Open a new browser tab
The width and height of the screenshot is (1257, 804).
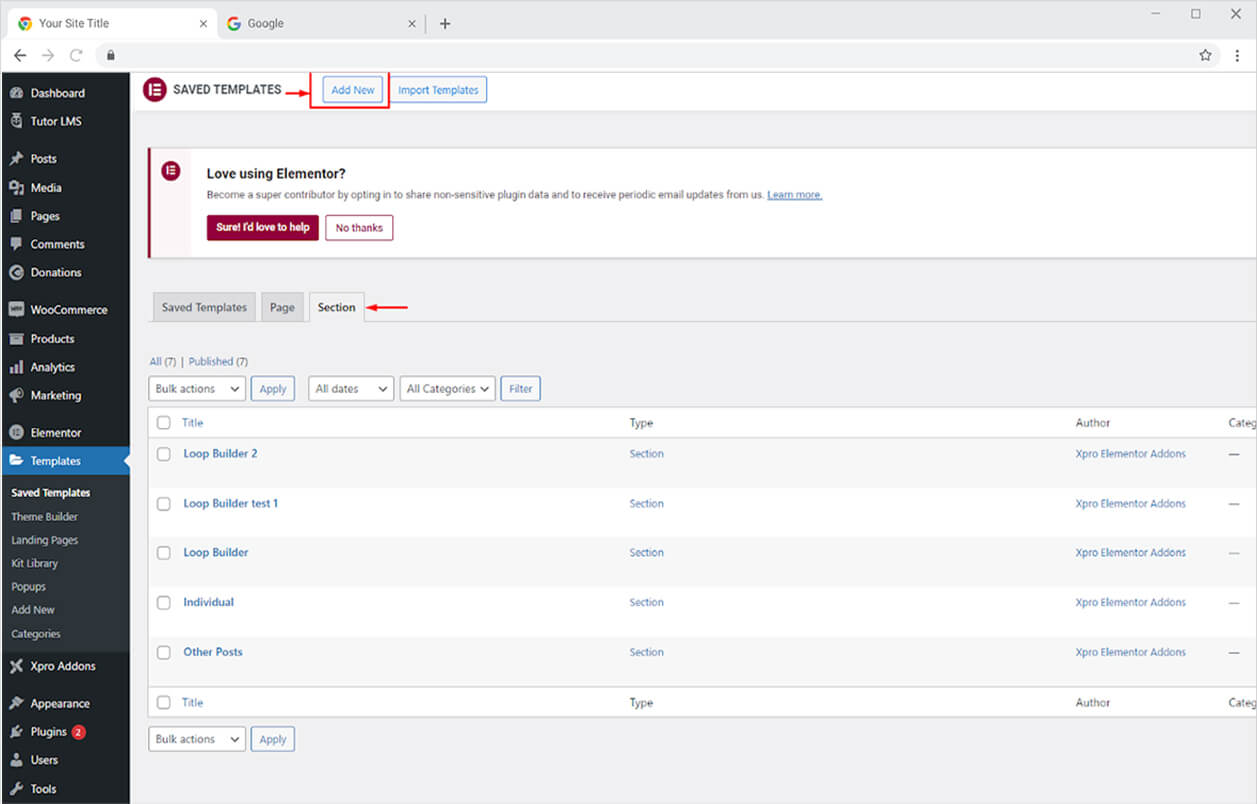(445, 24)
